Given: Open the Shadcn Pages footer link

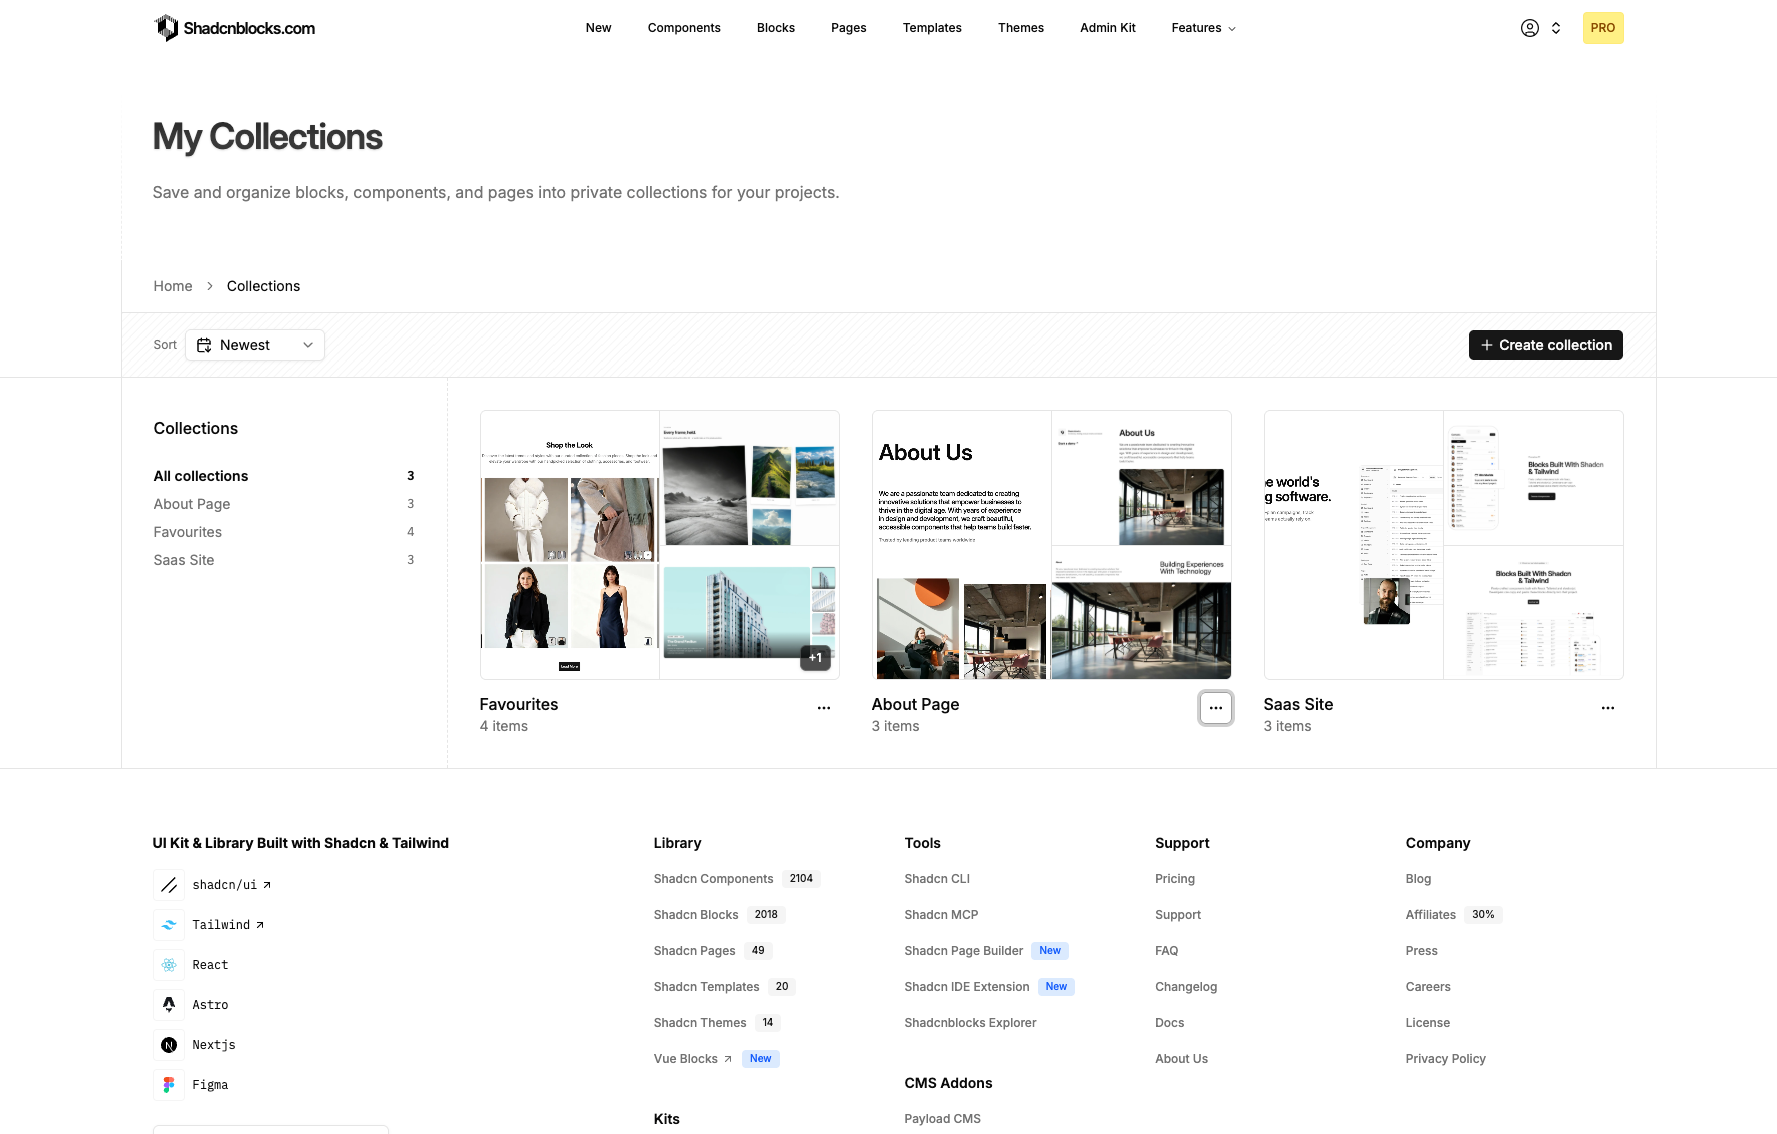Looking at the screenshot, I should coord(695,951).
